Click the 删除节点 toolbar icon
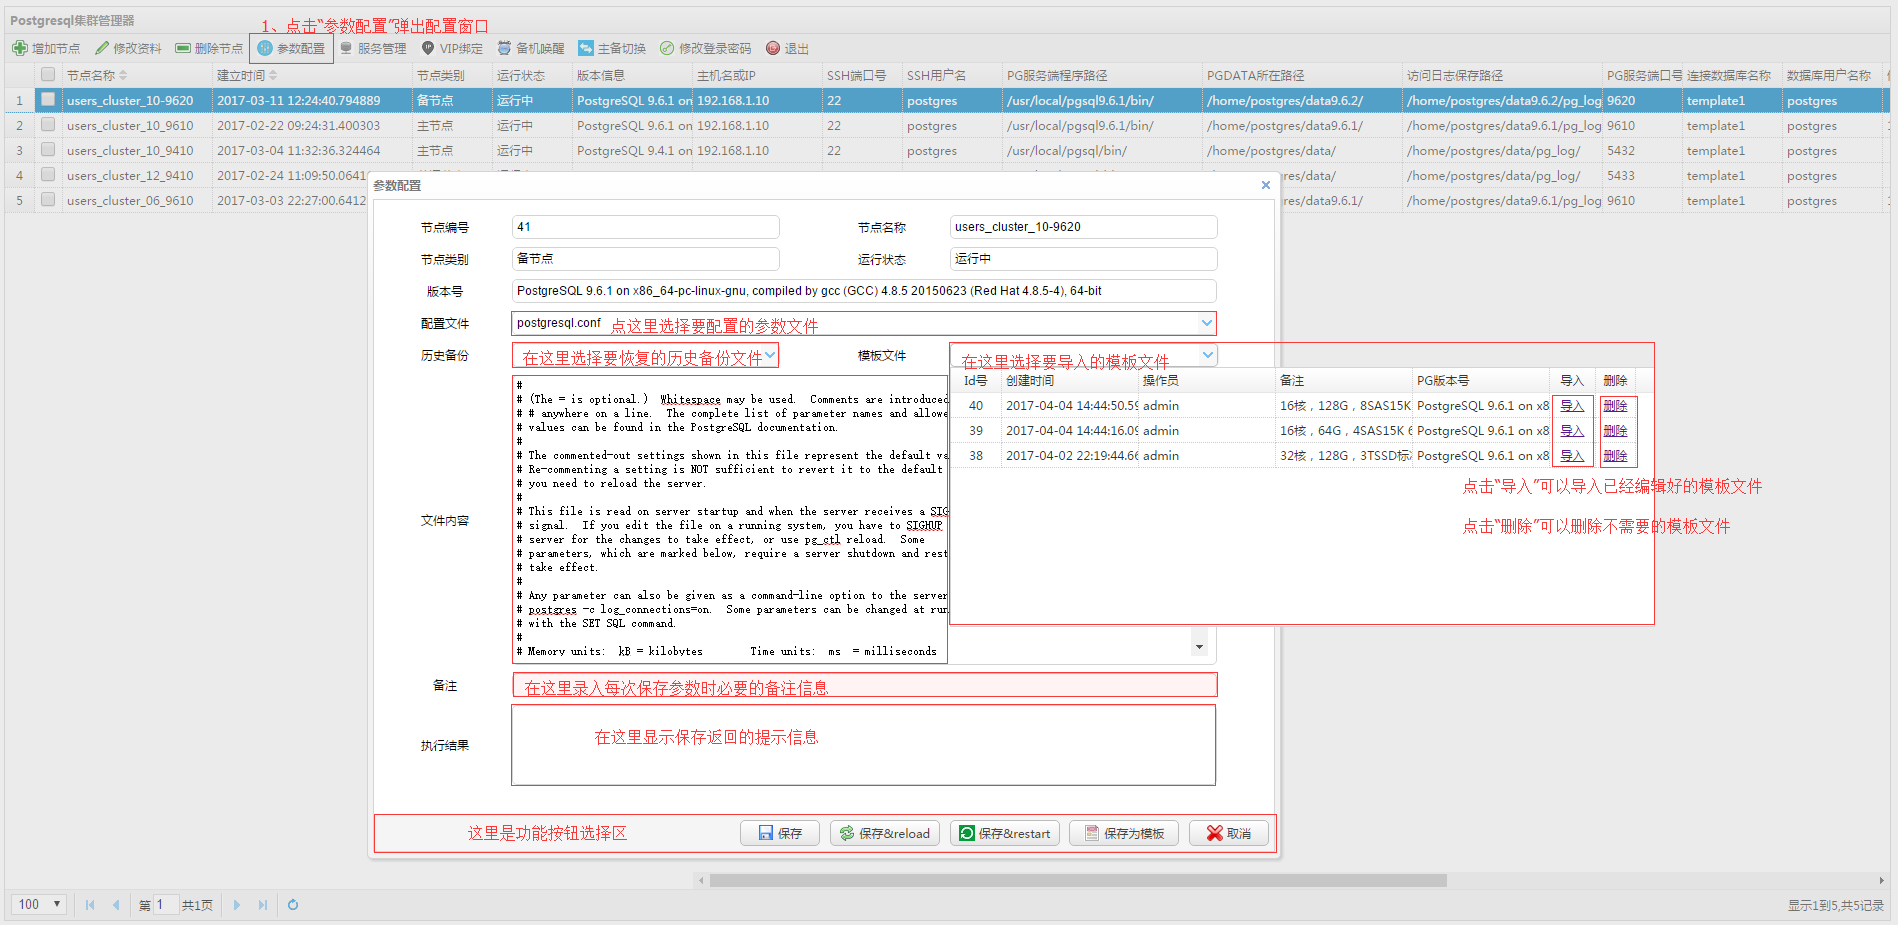1898x925 pixels. 183,48
